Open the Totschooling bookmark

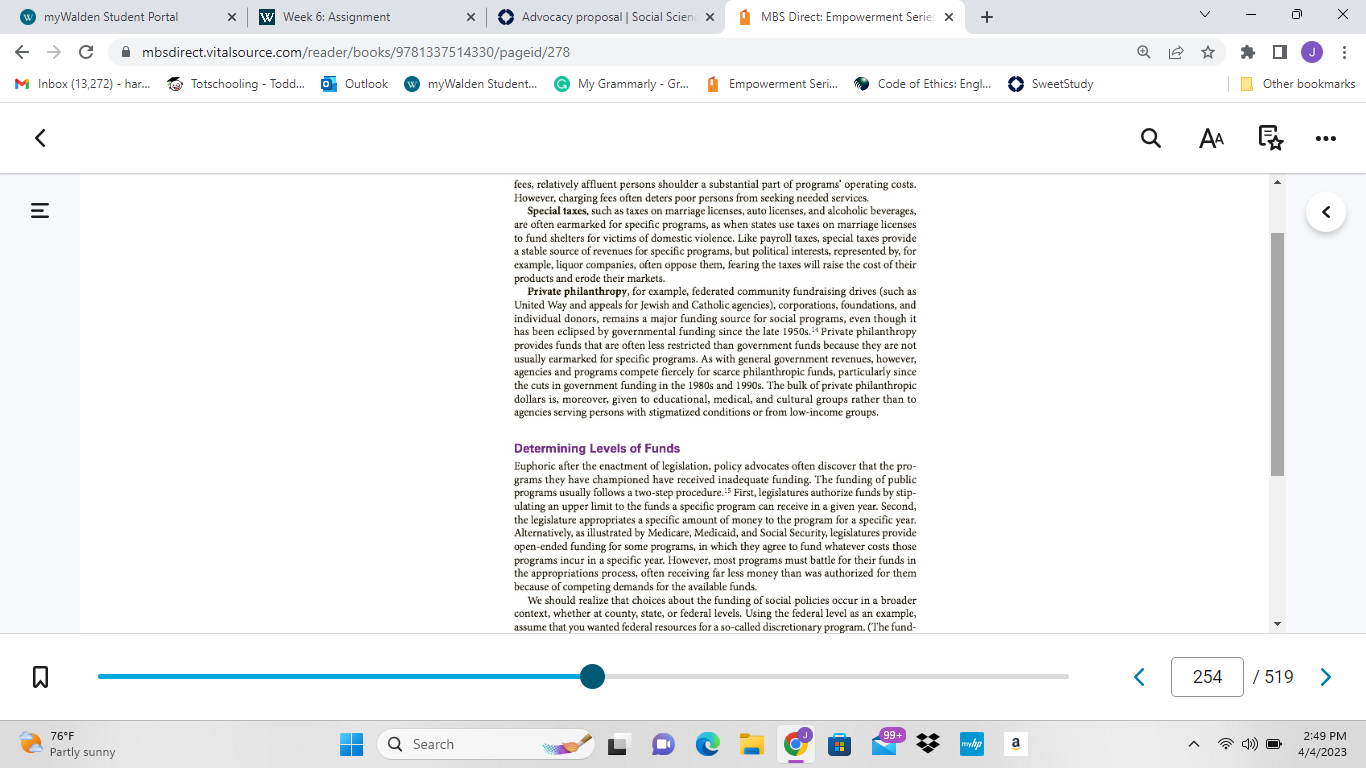tap(237, 84)
